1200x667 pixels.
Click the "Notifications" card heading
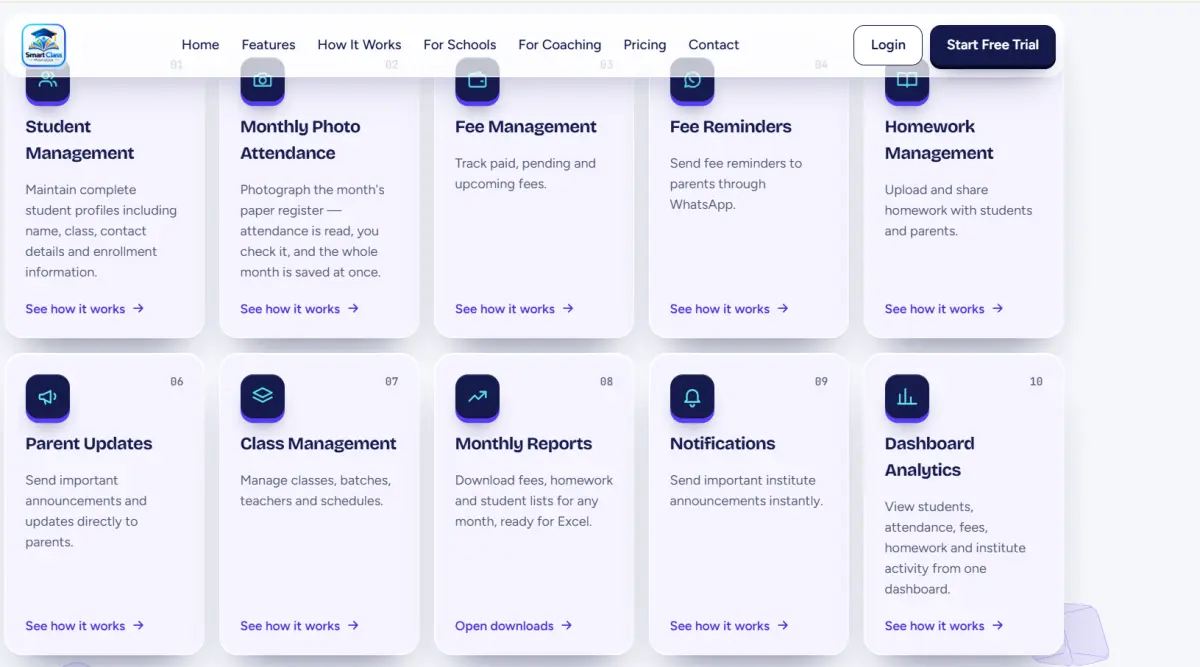tap(723, 444)
